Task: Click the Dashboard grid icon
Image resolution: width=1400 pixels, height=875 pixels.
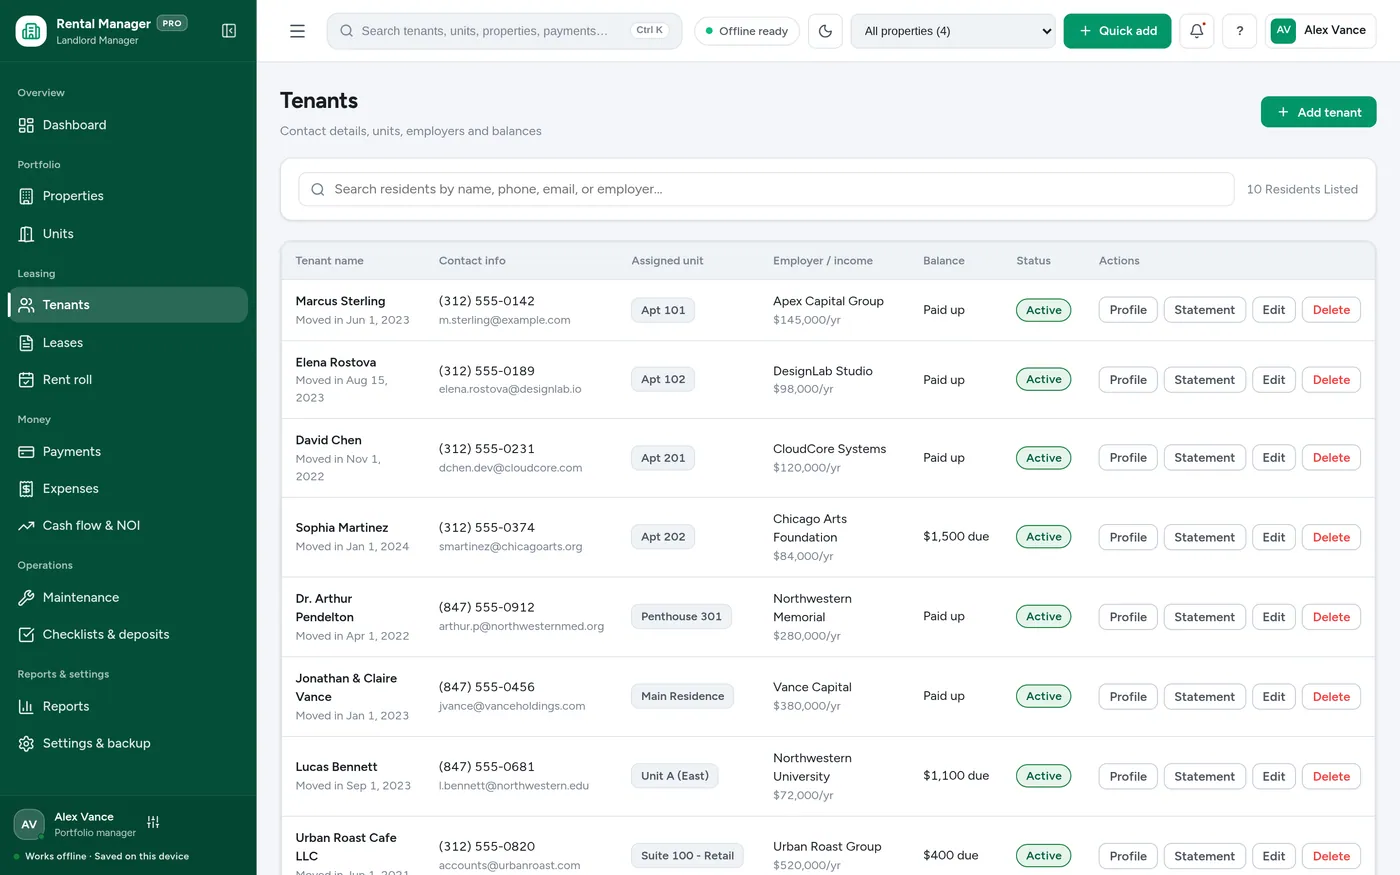Action: [x=26, y=125]
